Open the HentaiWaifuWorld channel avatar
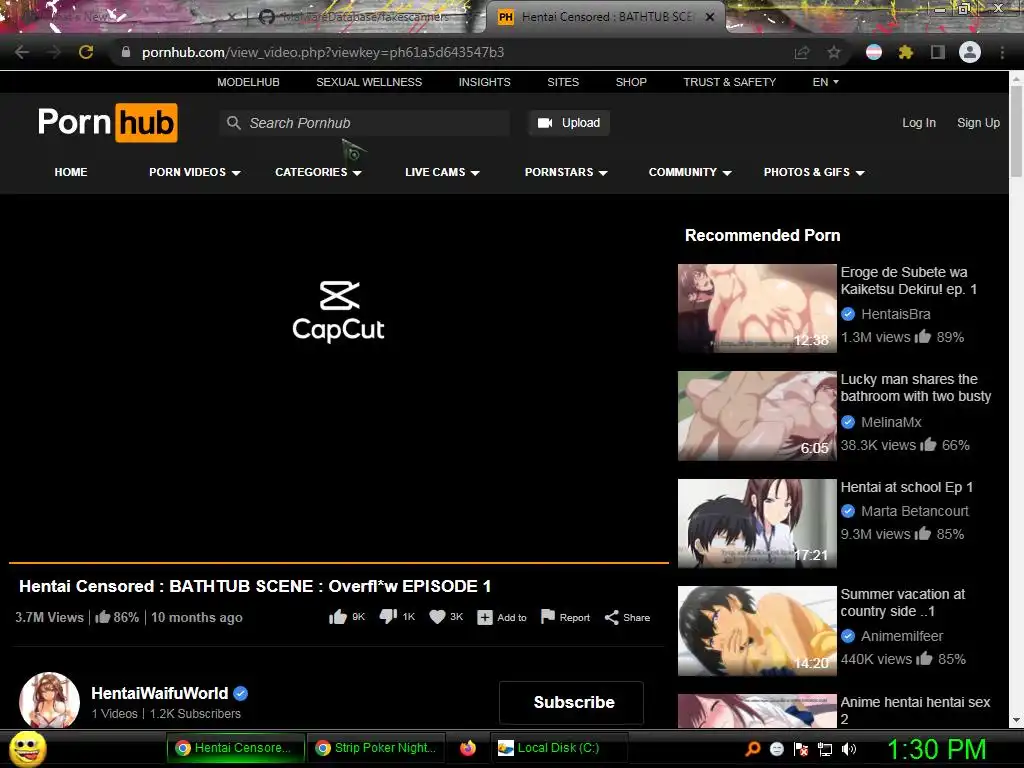The height and width of the screenshot is (768, 1024). coord(50,701)
